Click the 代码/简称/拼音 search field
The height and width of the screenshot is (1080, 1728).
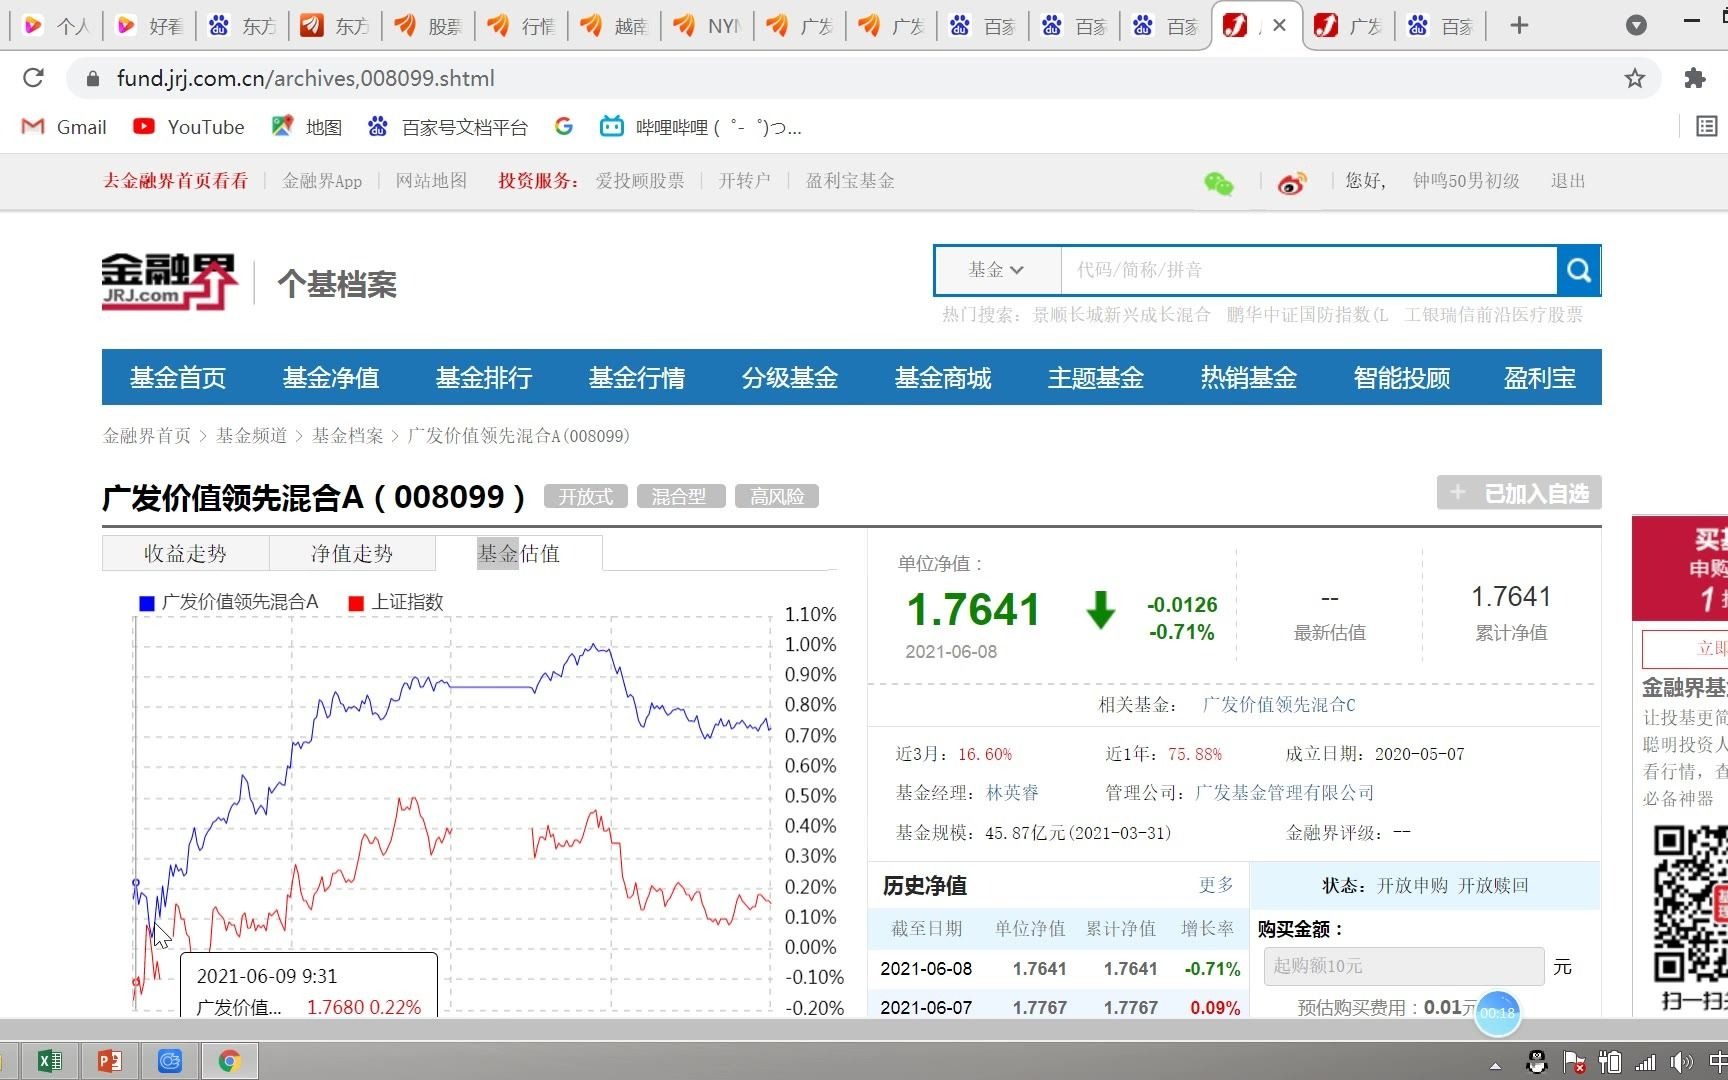tap(1308, 270)
